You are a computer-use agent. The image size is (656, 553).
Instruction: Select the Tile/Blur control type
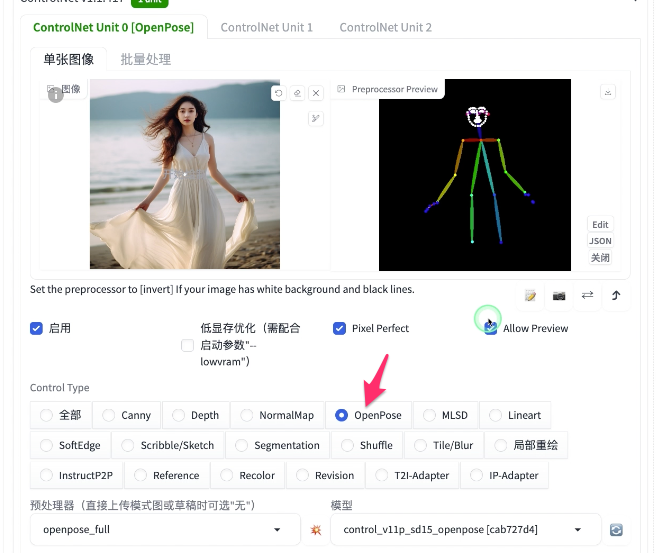point(443,445)
